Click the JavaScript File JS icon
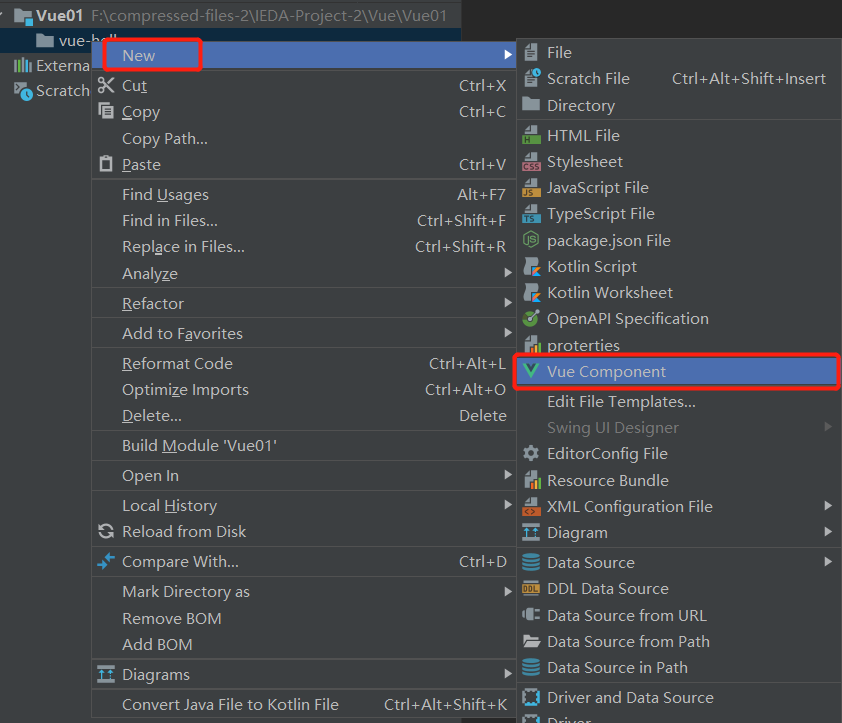 [x=532, y=187]
